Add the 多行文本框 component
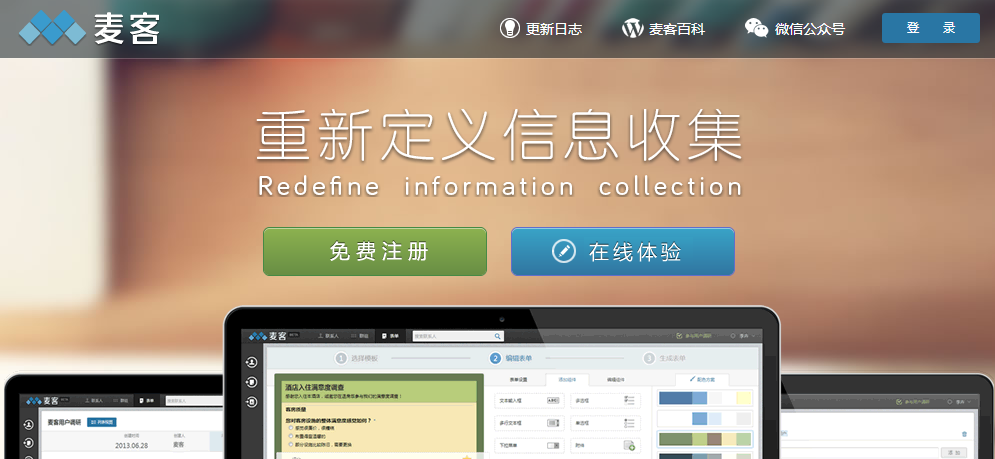995x459 pixels. point(529,423)
